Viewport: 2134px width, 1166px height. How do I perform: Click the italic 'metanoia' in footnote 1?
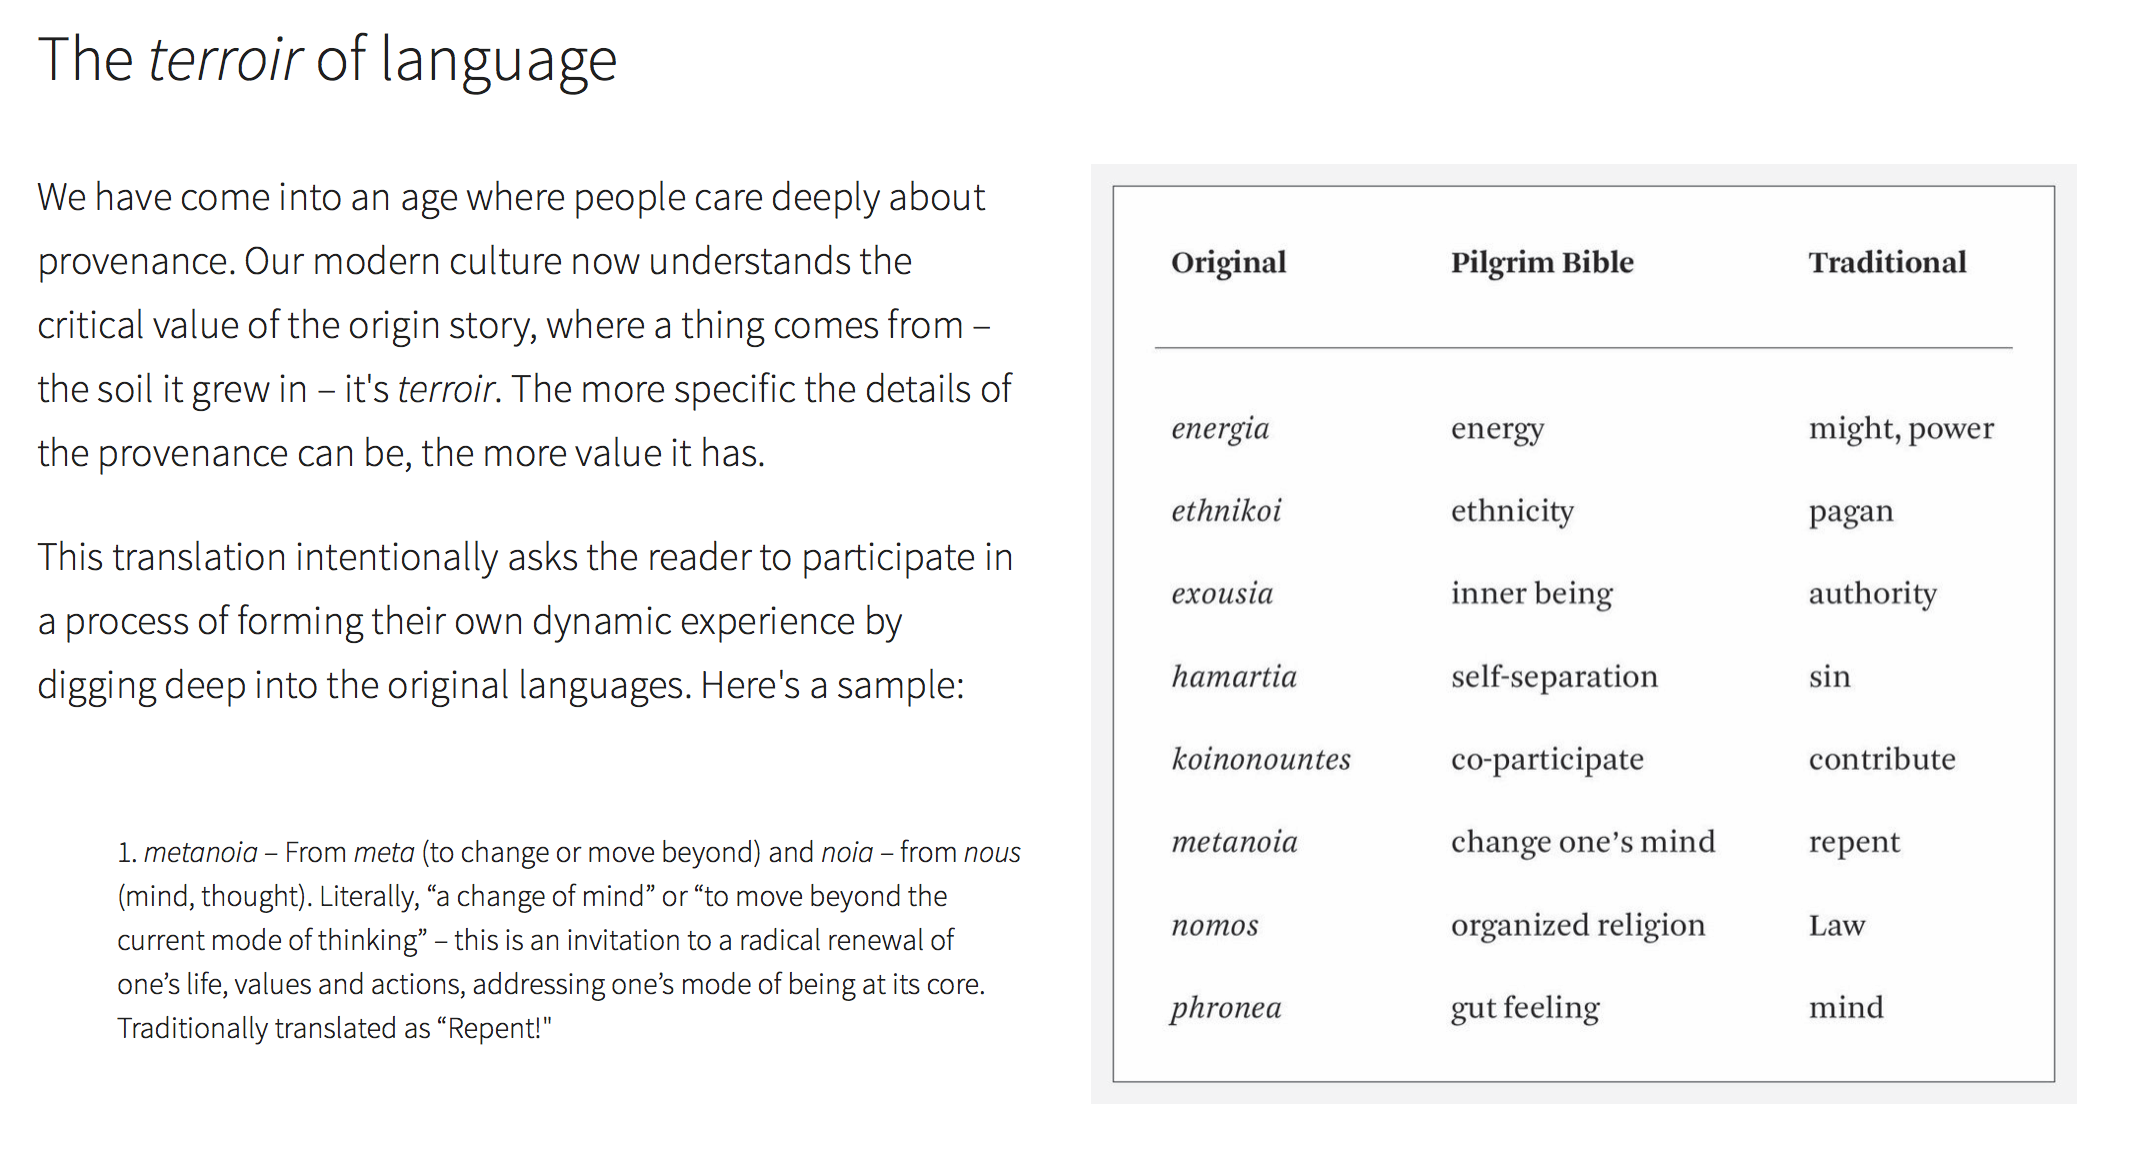click(200, 852)
